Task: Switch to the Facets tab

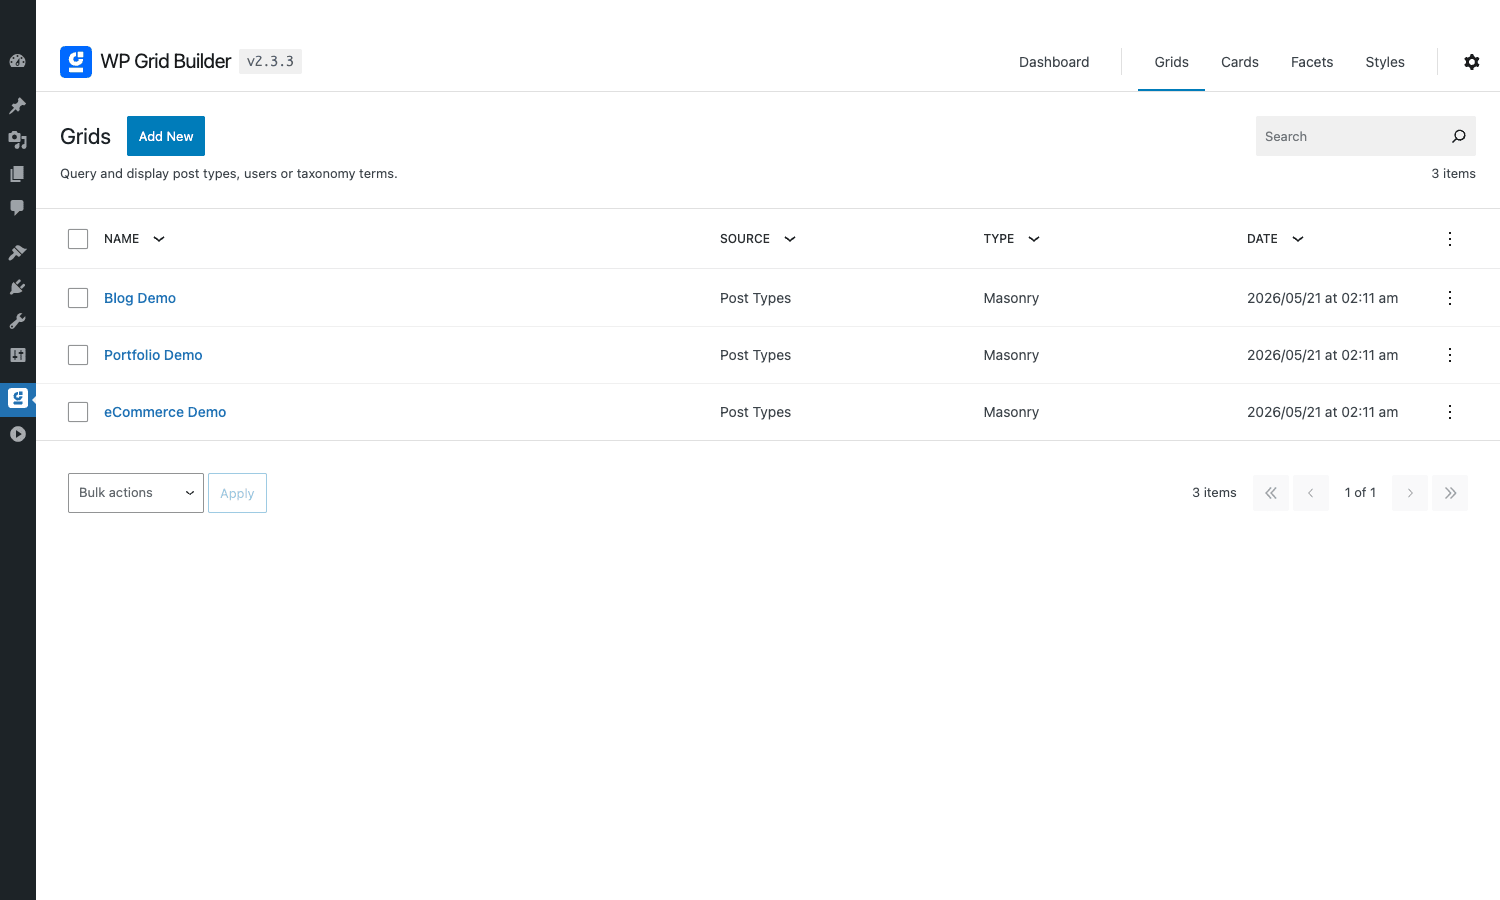Action: pyautogui.click(x=1312, y=62)
